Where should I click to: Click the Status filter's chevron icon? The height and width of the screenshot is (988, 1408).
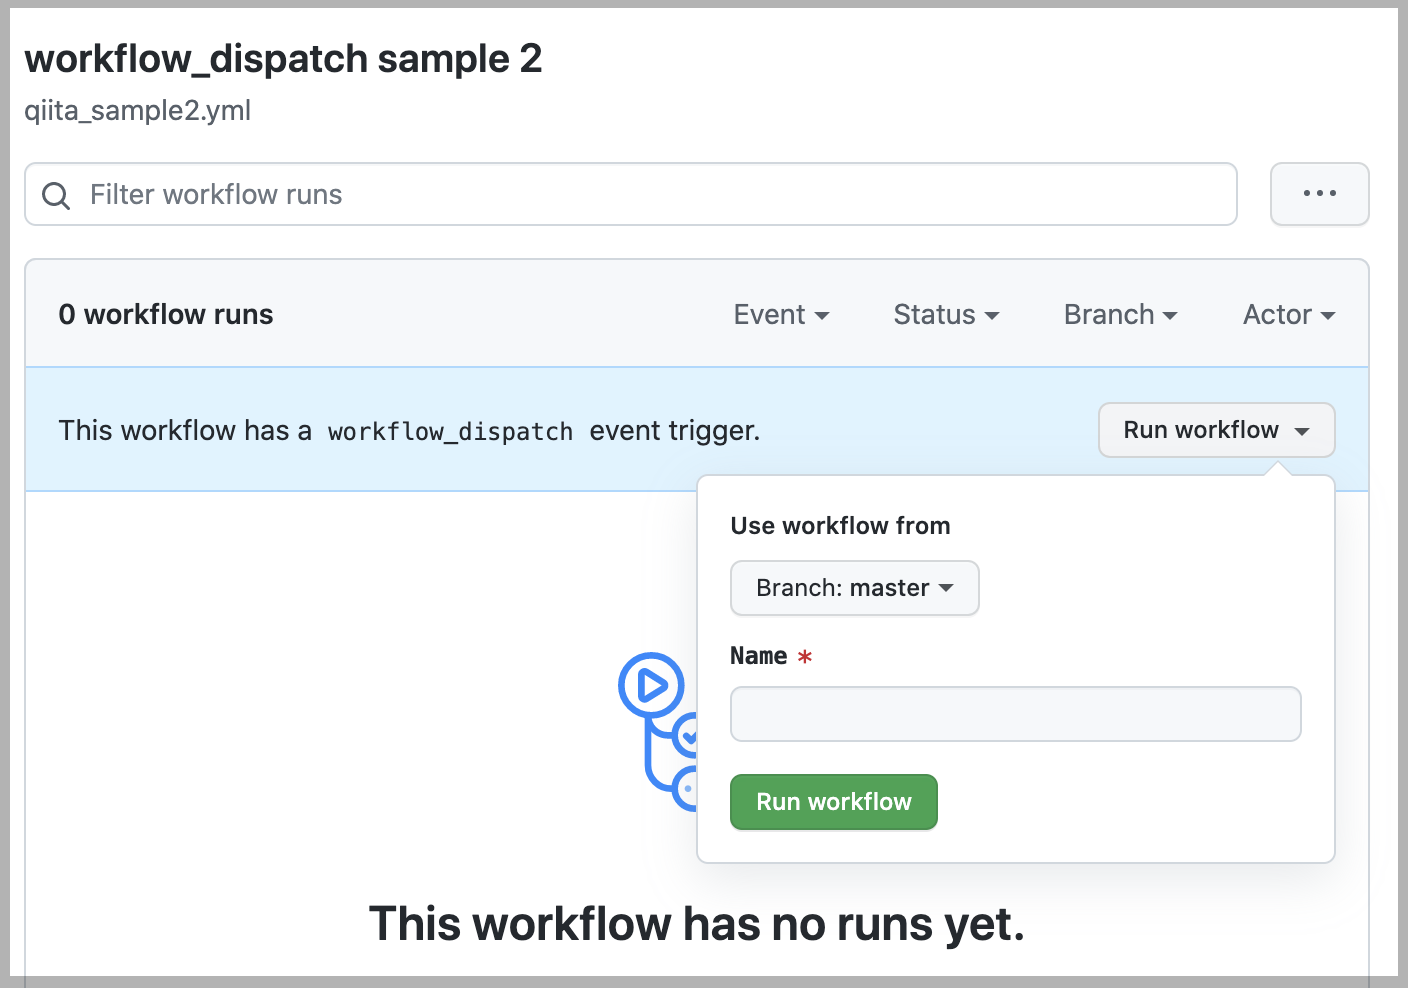point(991,316)
